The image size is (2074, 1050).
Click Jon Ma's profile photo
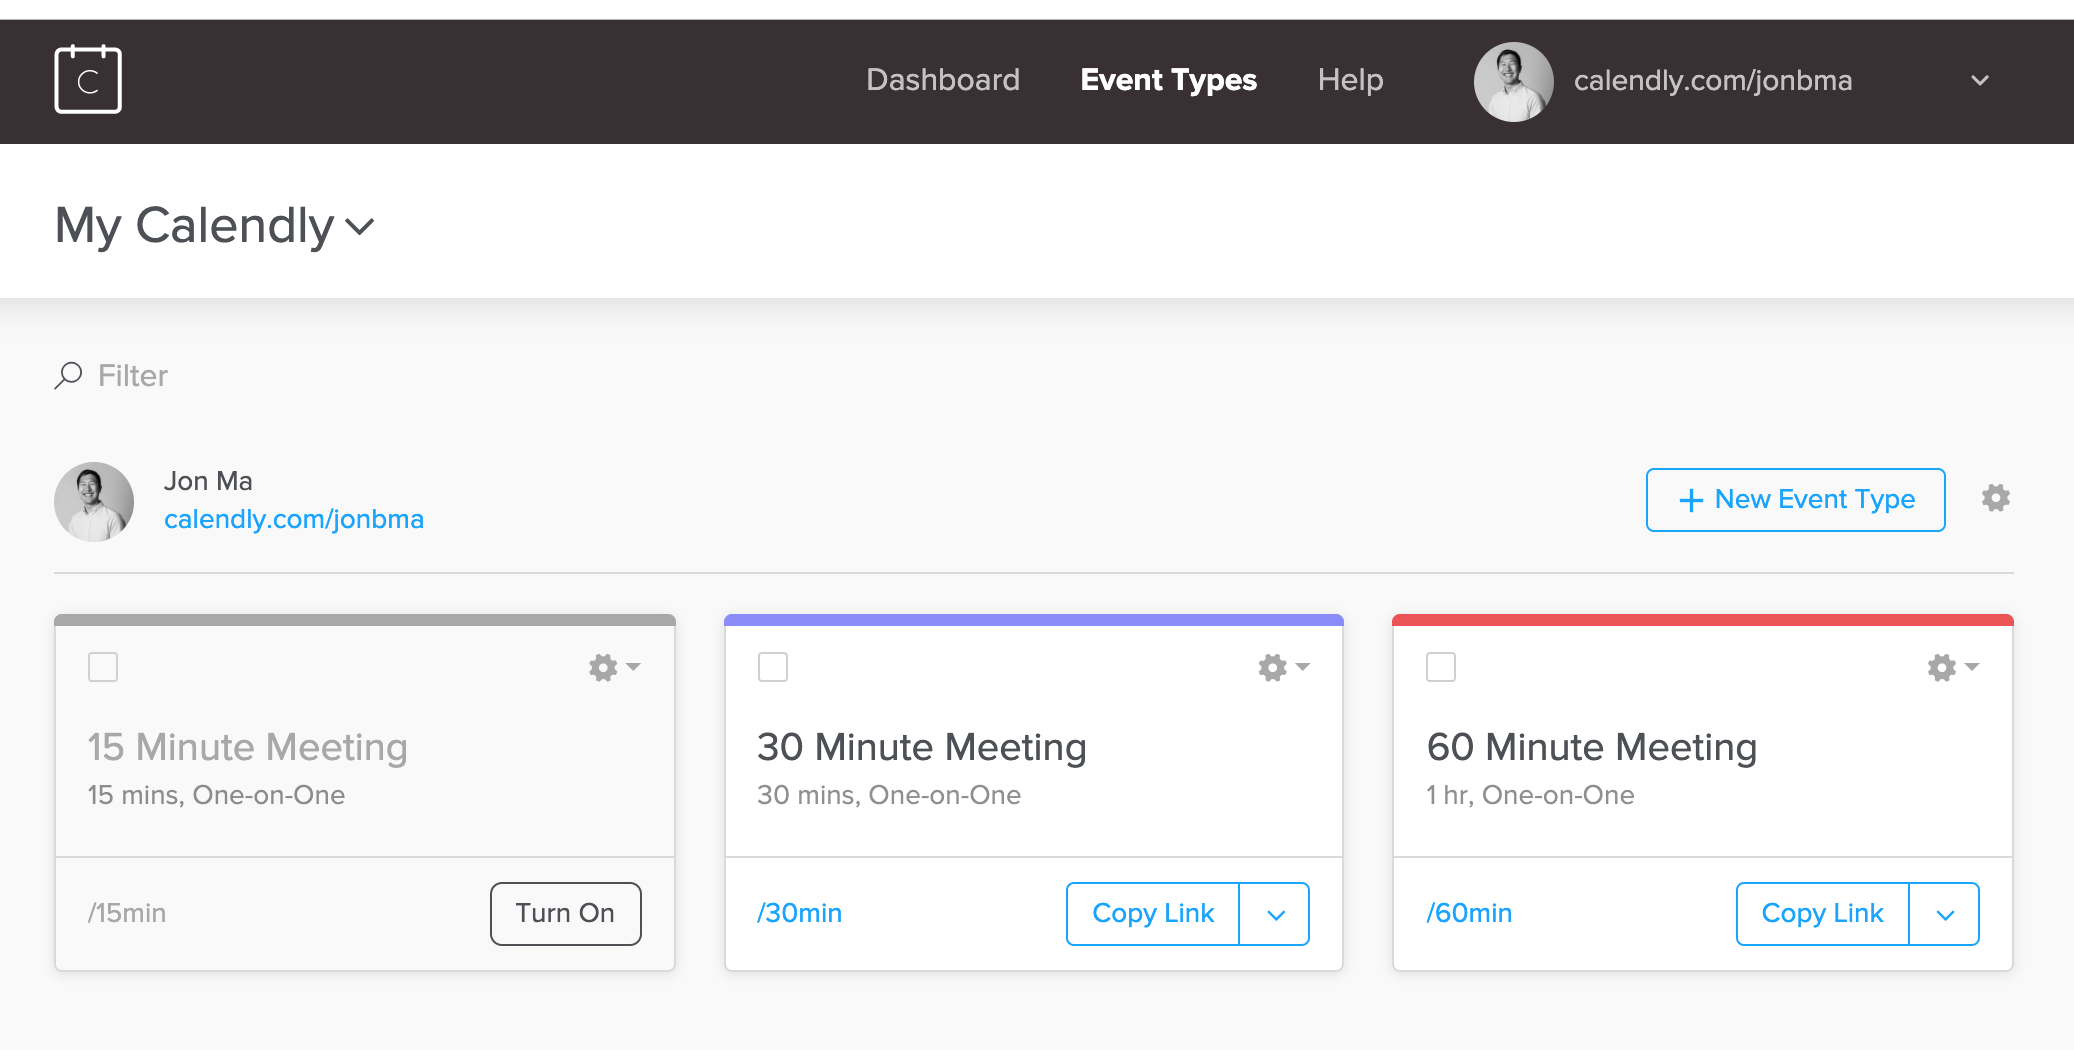tap(94, 502)
